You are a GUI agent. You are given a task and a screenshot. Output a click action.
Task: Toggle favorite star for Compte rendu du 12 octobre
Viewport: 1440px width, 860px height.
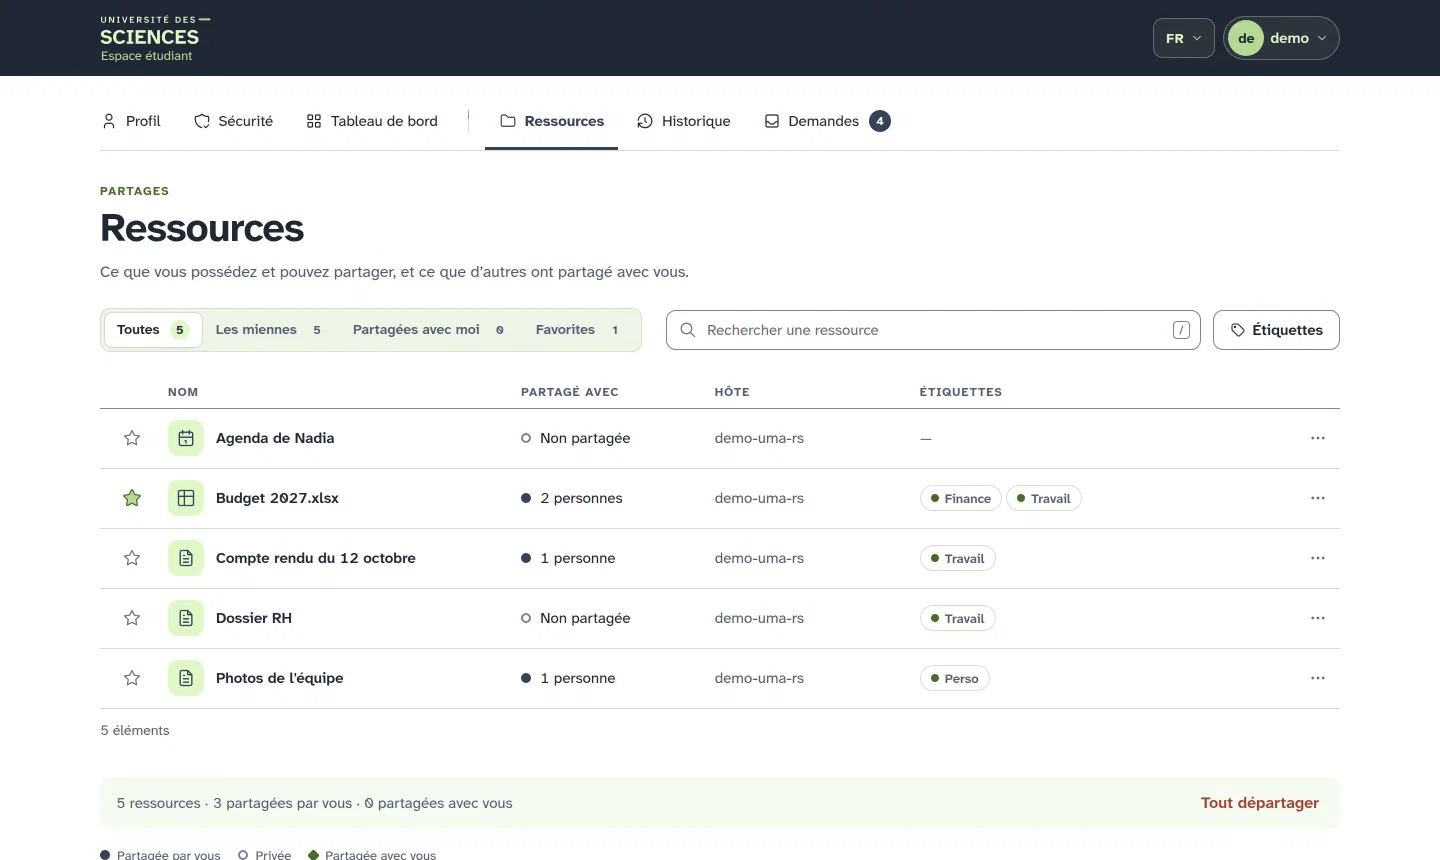tap(132, 558)
